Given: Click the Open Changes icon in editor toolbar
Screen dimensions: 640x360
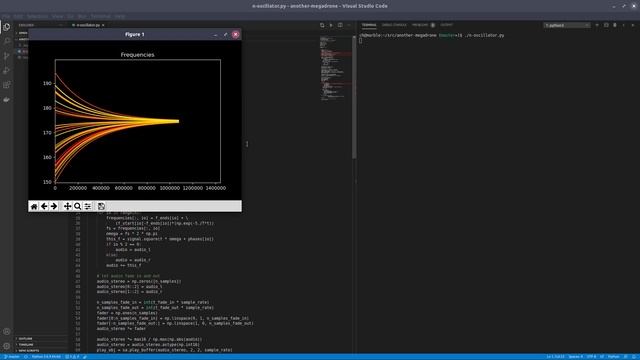Looking at the screenshot, I should click(322, 25).
